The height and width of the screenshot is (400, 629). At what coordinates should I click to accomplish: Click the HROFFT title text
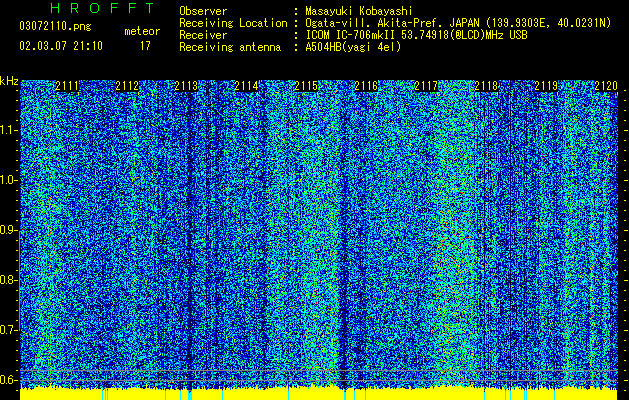point(102,8)
